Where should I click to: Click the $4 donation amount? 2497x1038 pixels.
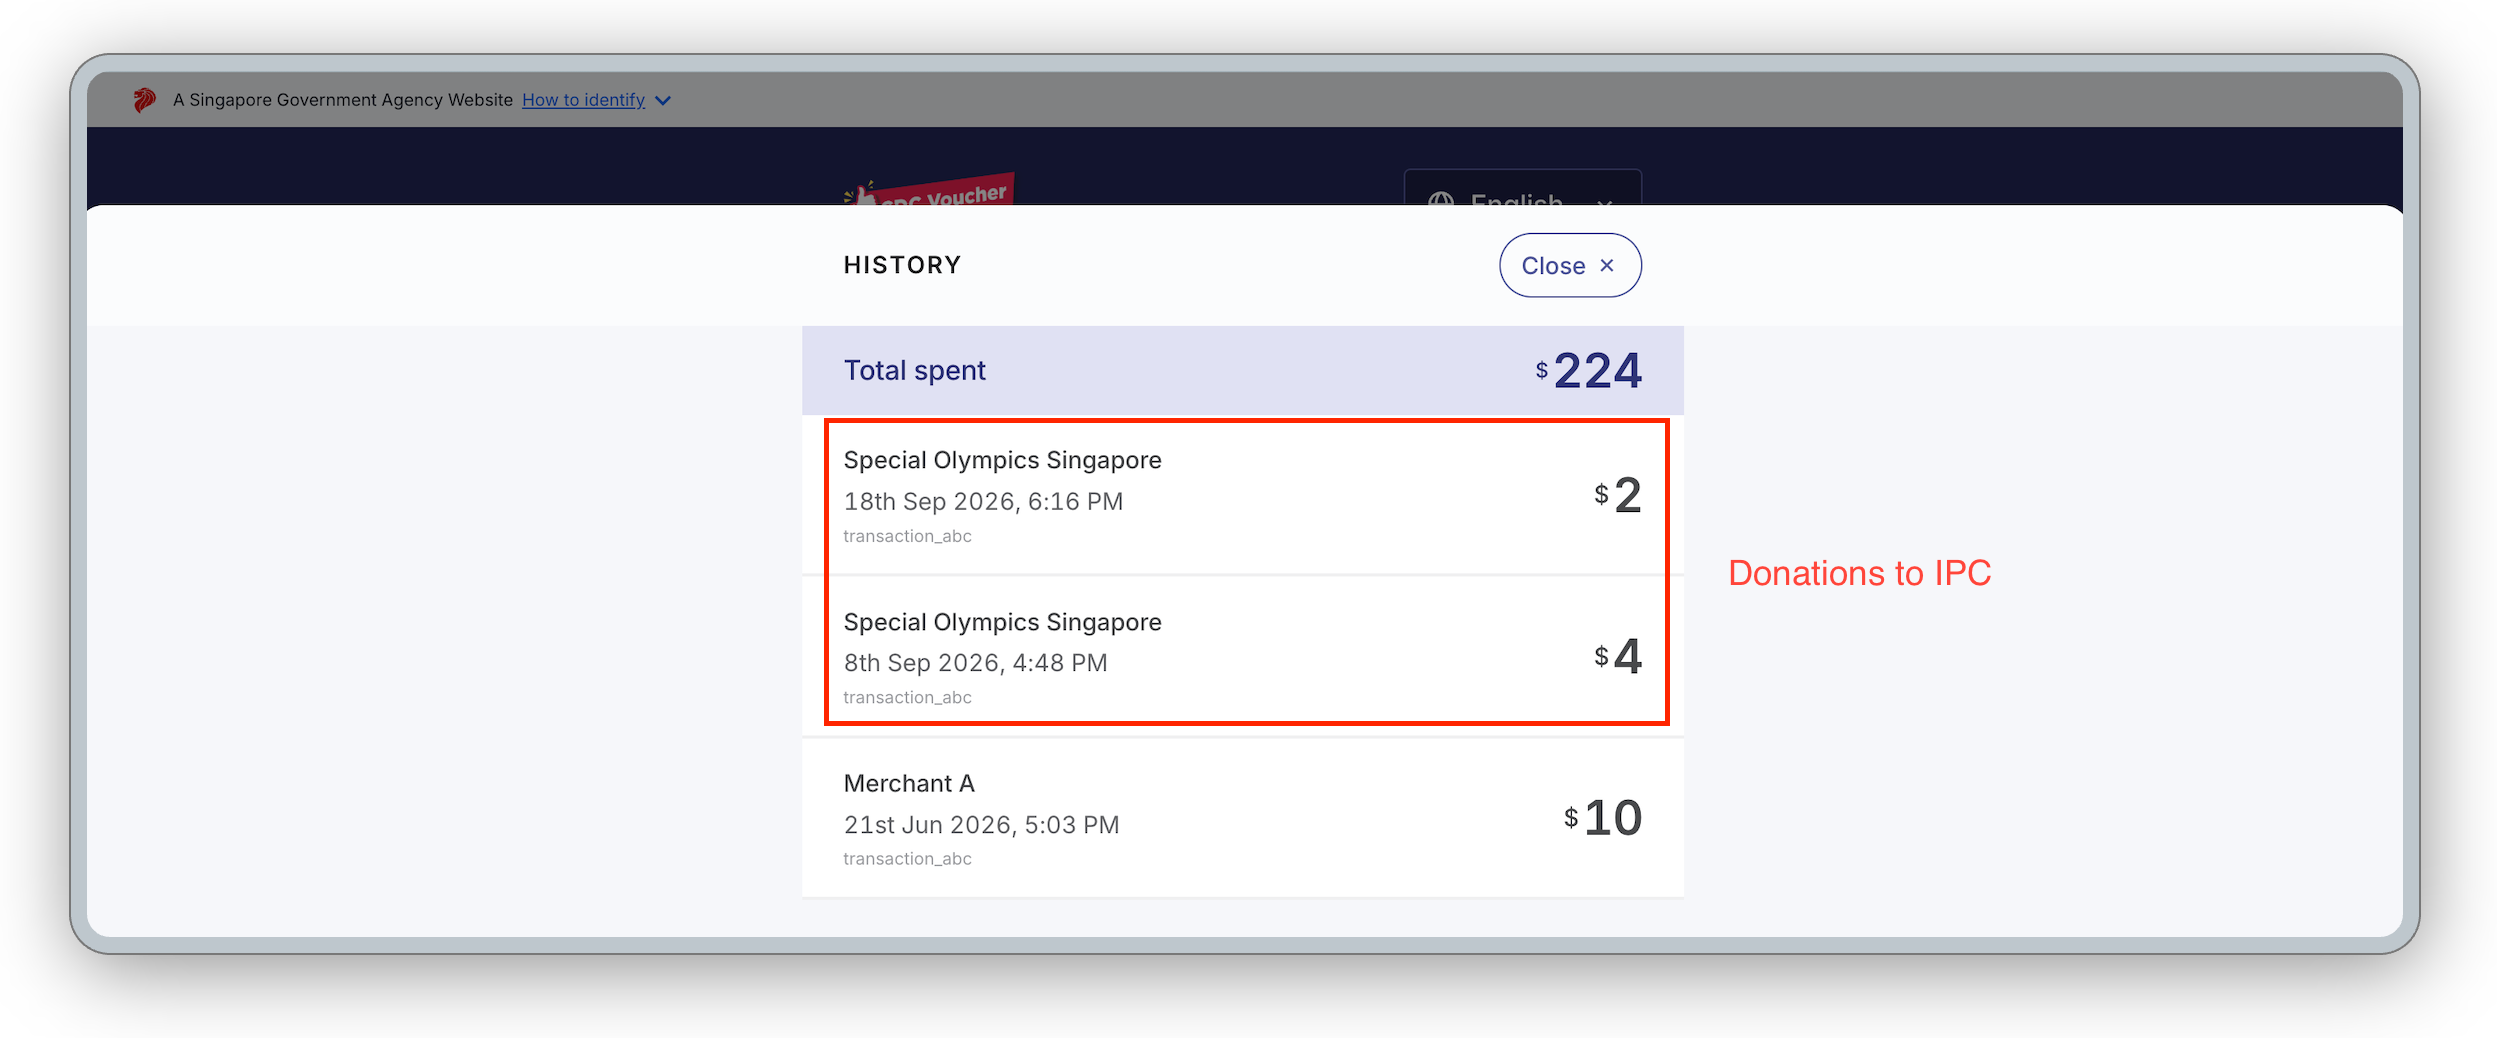point(1618,657)
